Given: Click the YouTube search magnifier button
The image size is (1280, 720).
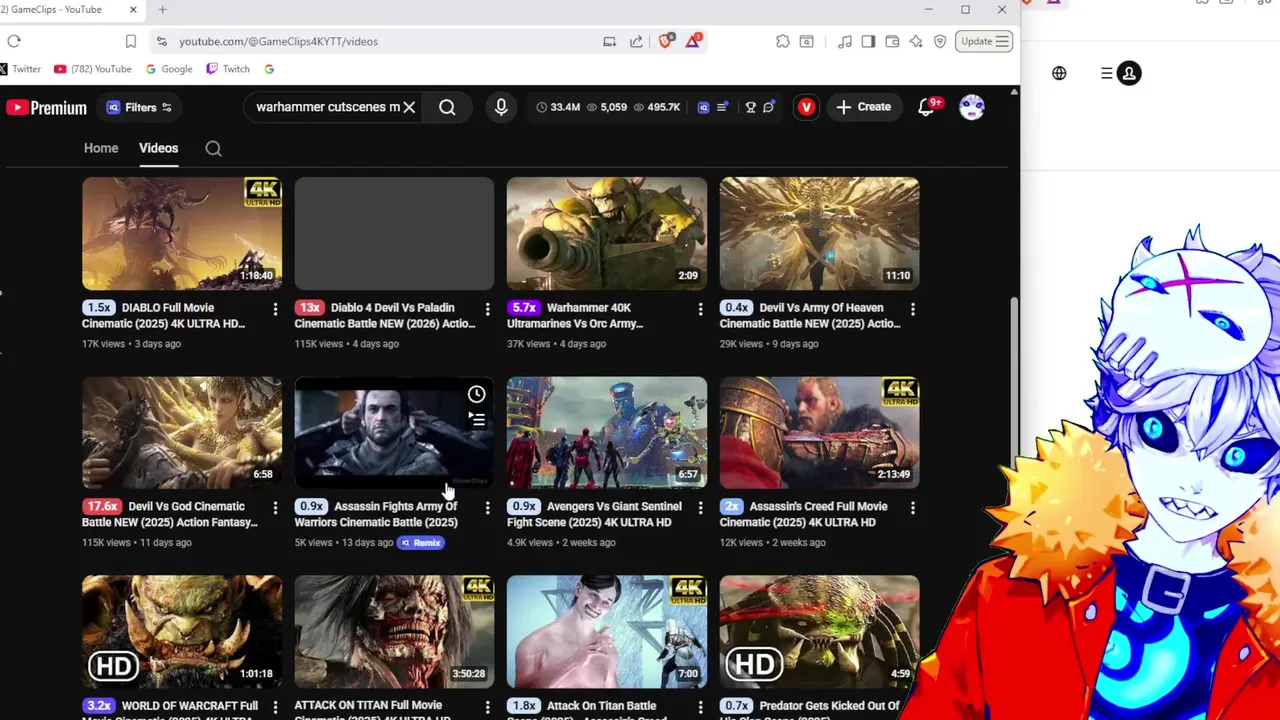Looking at the screenshot, I should pos(447,107).
